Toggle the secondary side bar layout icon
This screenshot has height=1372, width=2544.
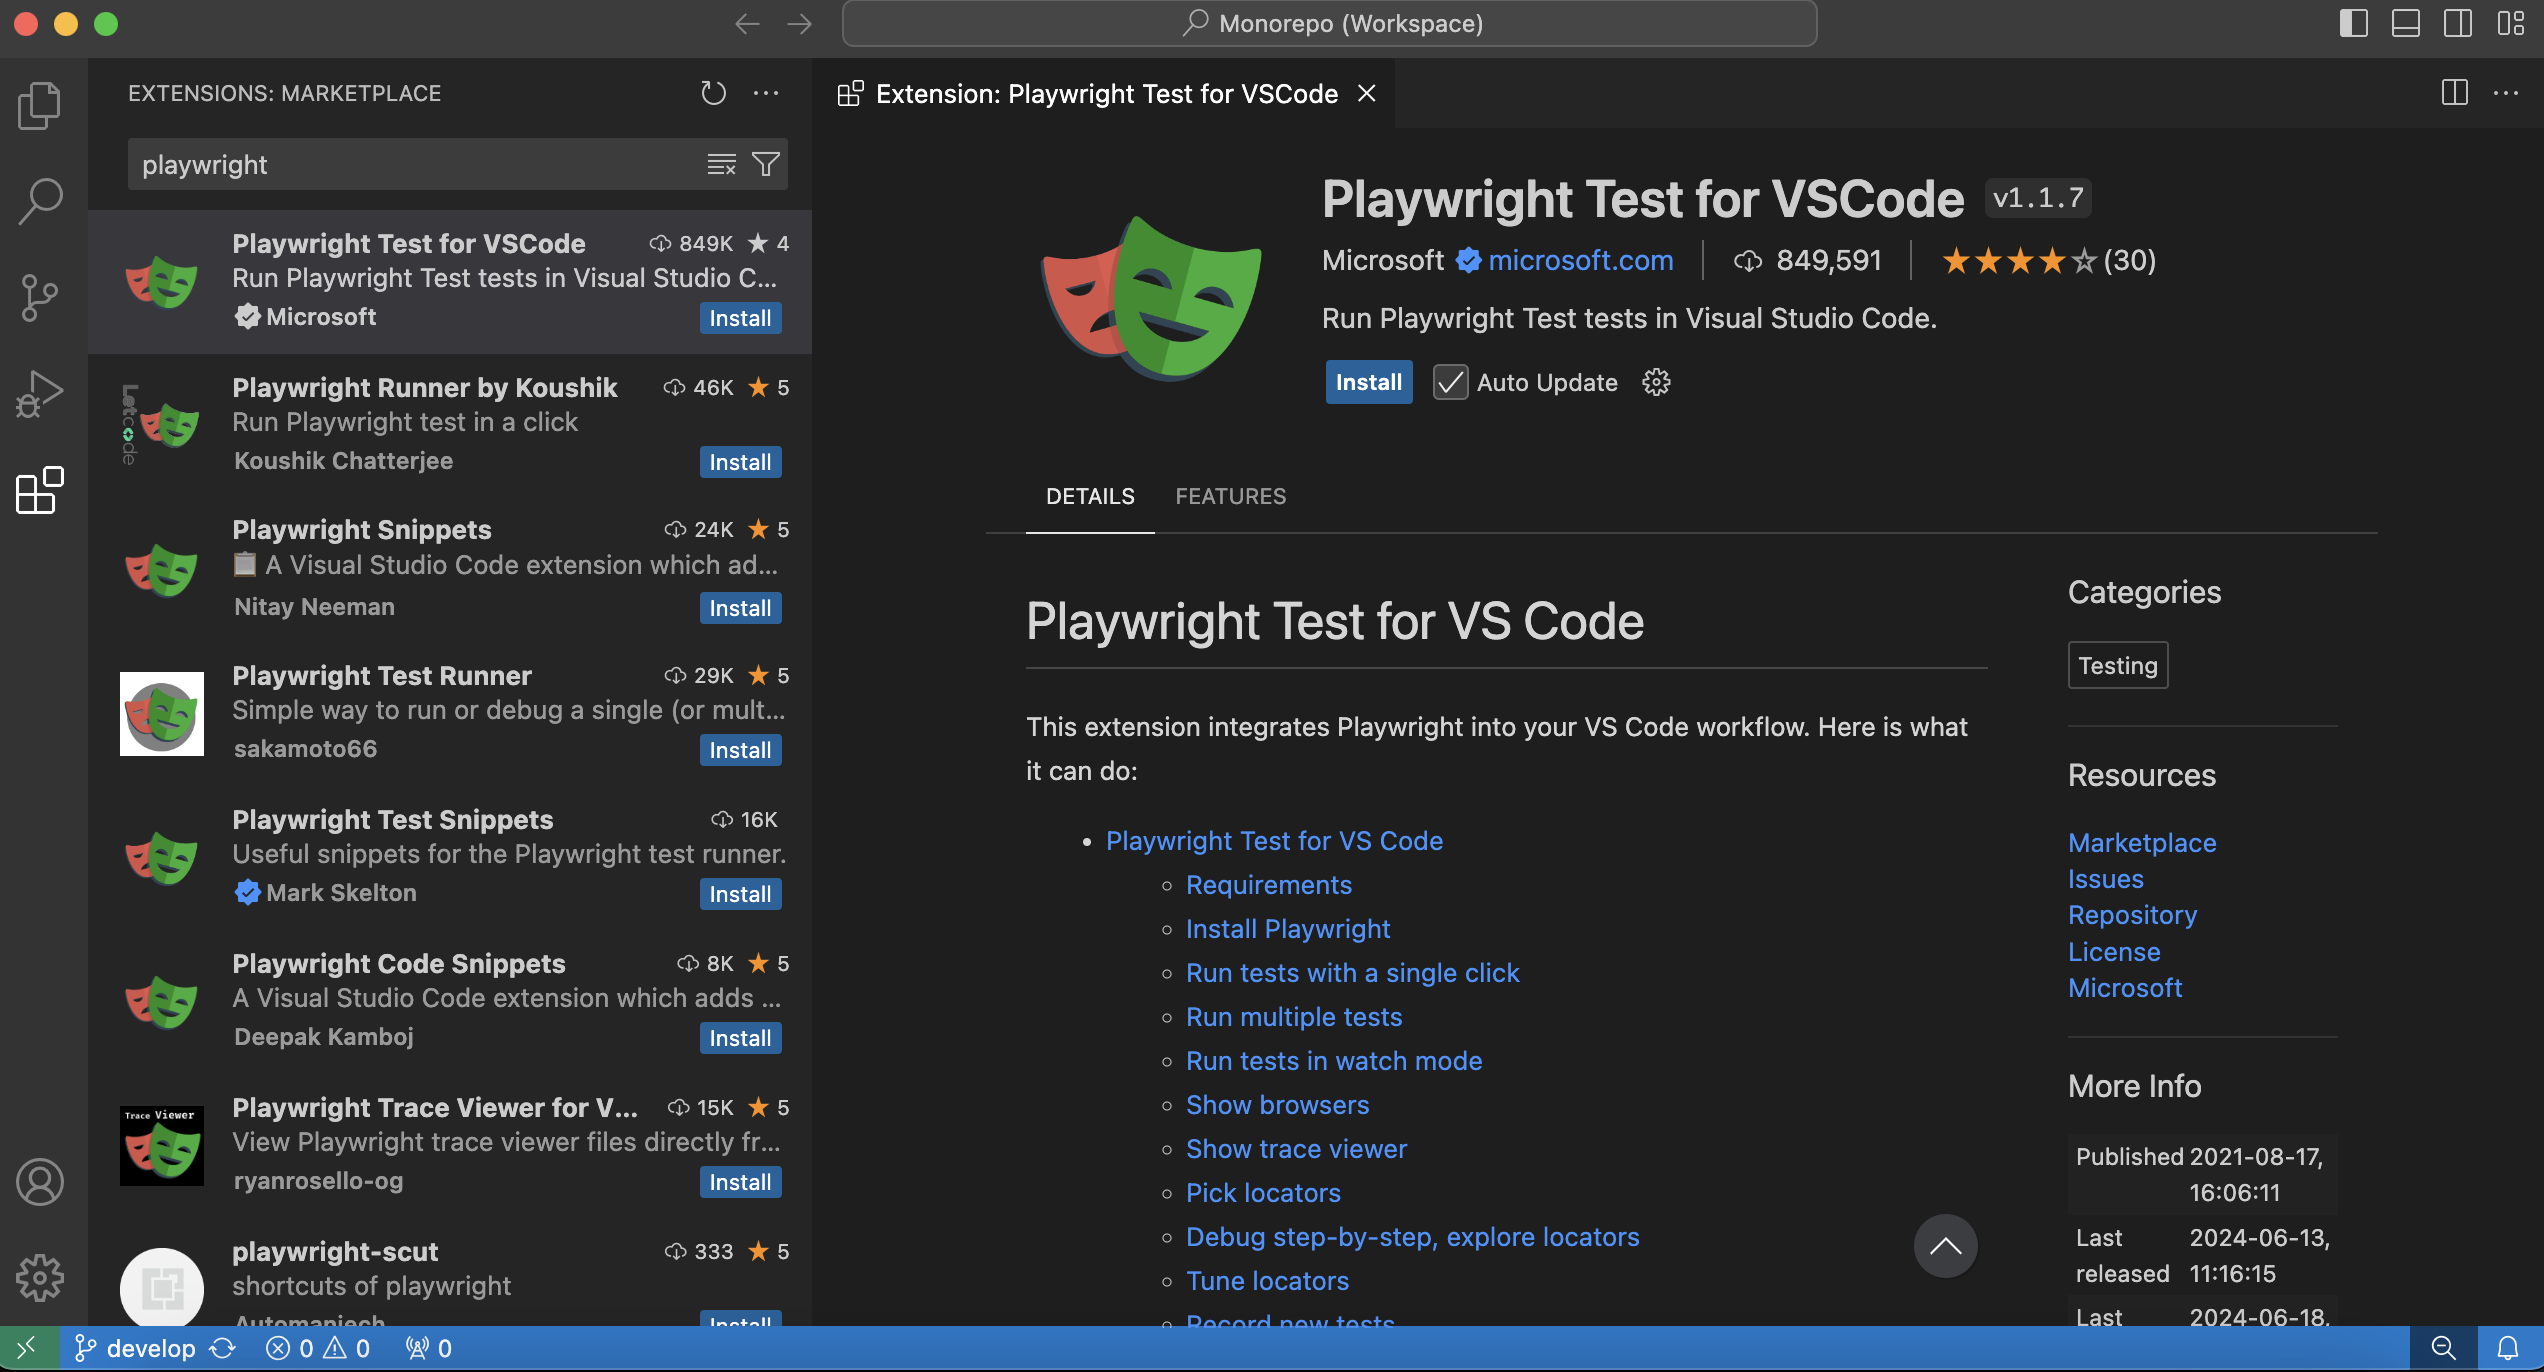click(x=2458, y=23)
